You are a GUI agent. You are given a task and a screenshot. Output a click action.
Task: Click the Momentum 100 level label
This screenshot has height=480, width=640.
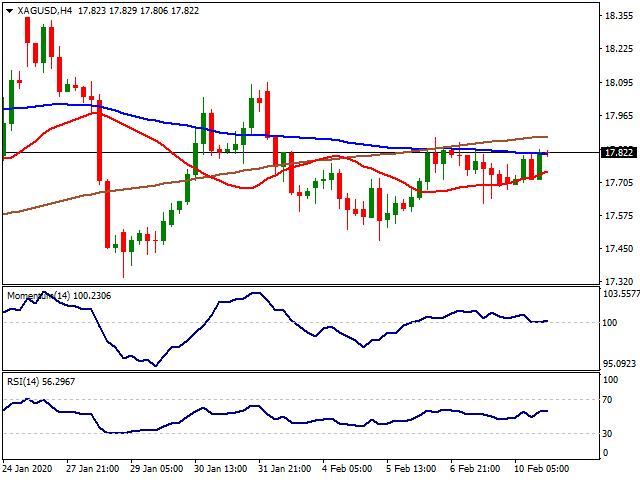610,322
